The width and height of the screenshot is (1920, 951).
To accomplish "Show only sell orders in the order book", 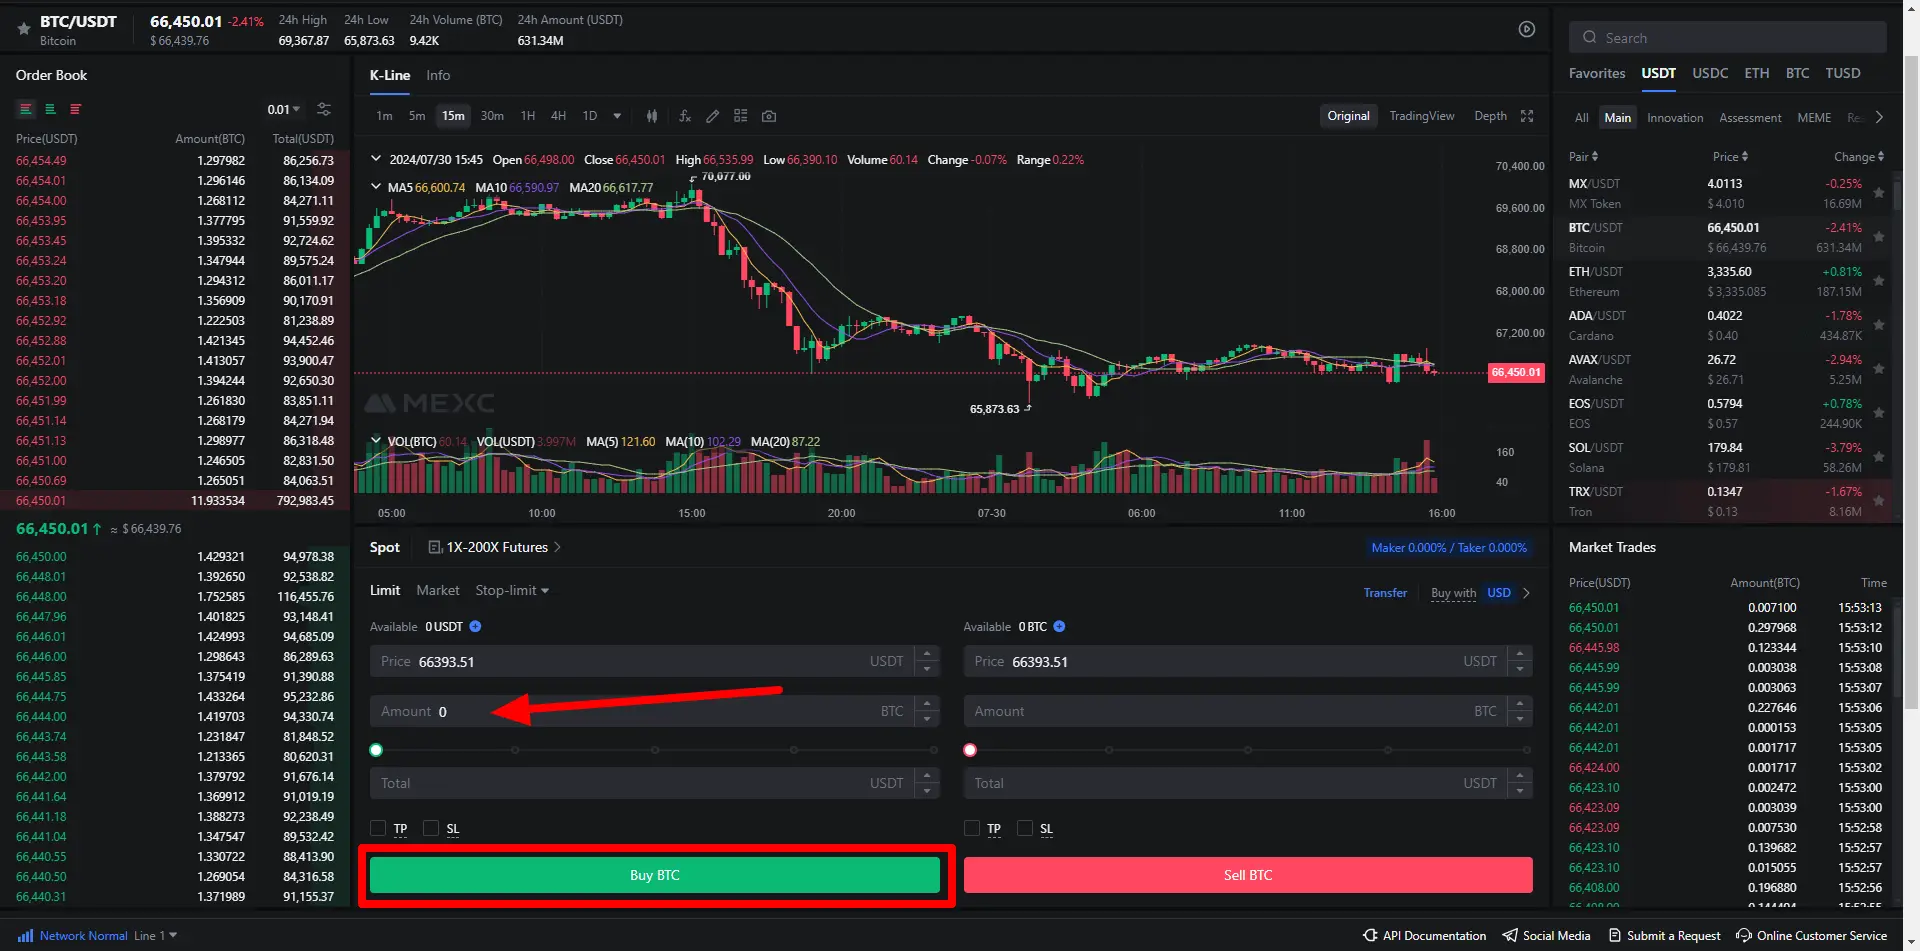I will point(75,109).
